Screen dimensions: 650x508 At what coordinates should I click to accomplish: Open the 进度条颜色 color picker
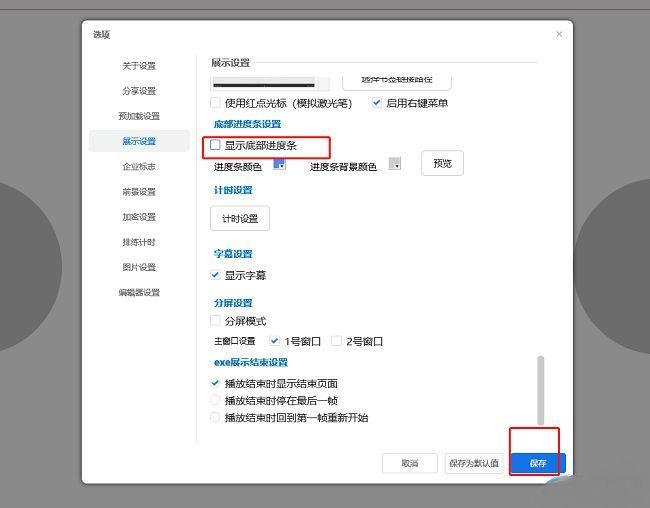tap(279, 164)
